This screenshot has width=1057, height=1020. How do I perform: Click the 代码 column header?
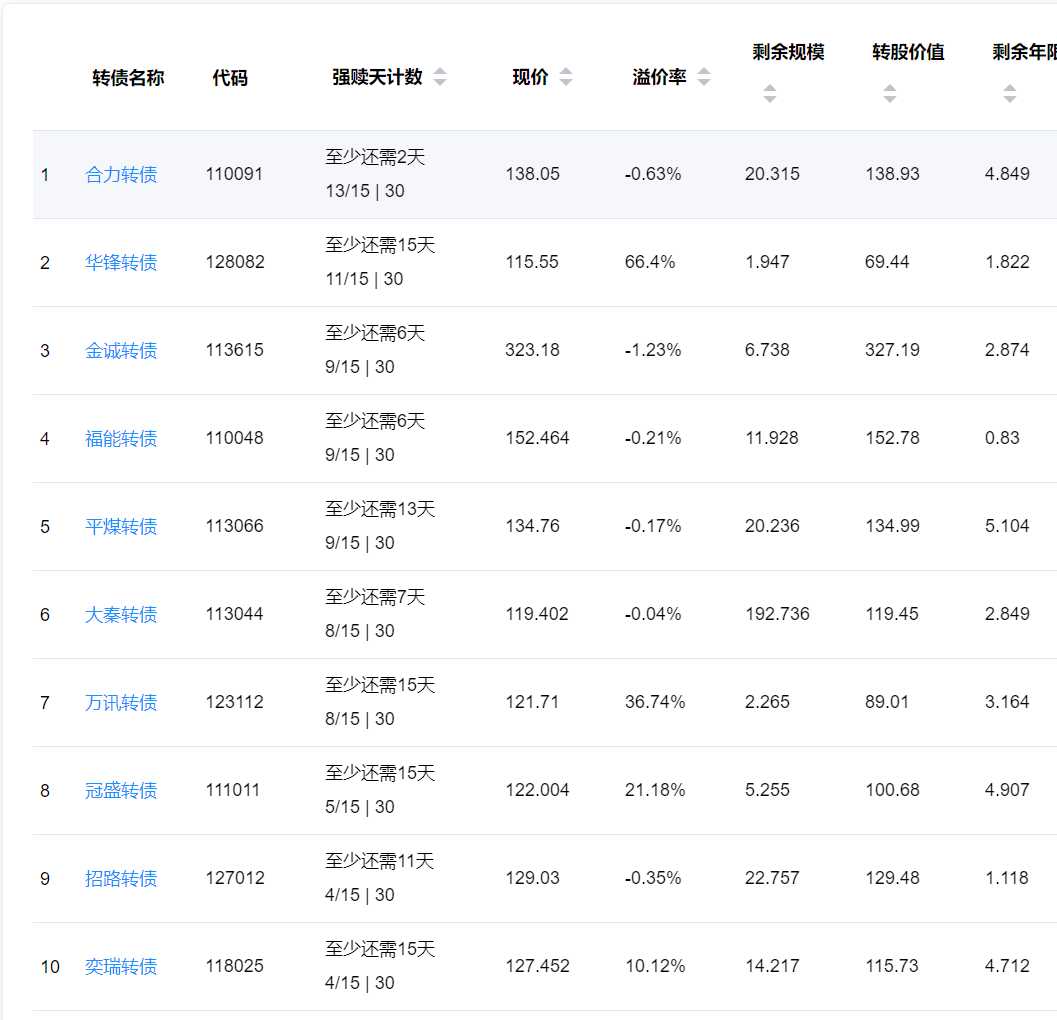230,78
